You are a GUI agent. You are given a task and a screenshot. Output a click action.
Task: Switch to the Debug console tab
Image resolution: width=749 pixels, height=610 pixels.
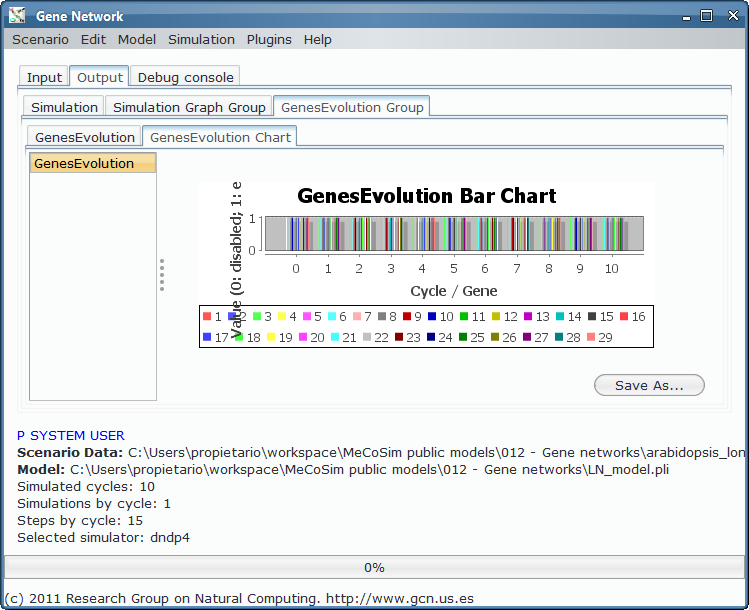(185, 77)
